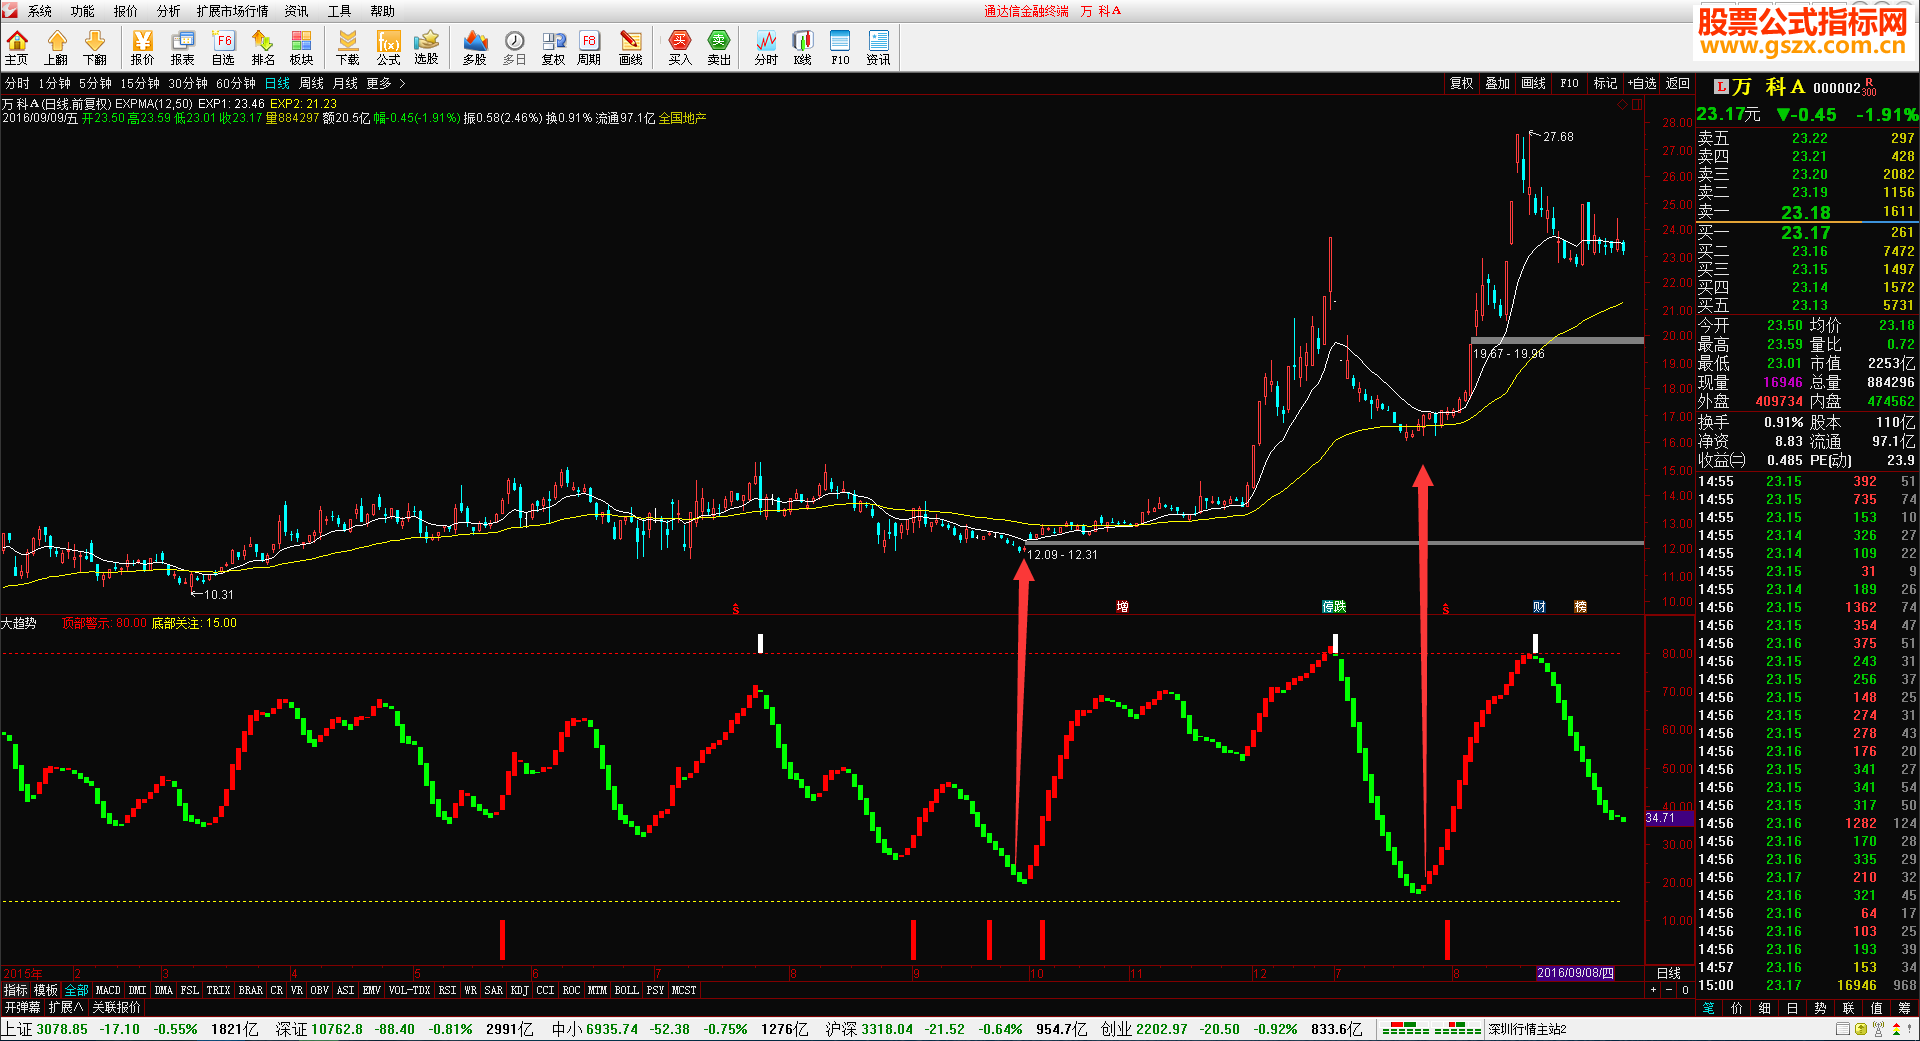The image size is (1920, 1041).
Task: Open the 帮助 menu
Action: (x=383, y=11)
